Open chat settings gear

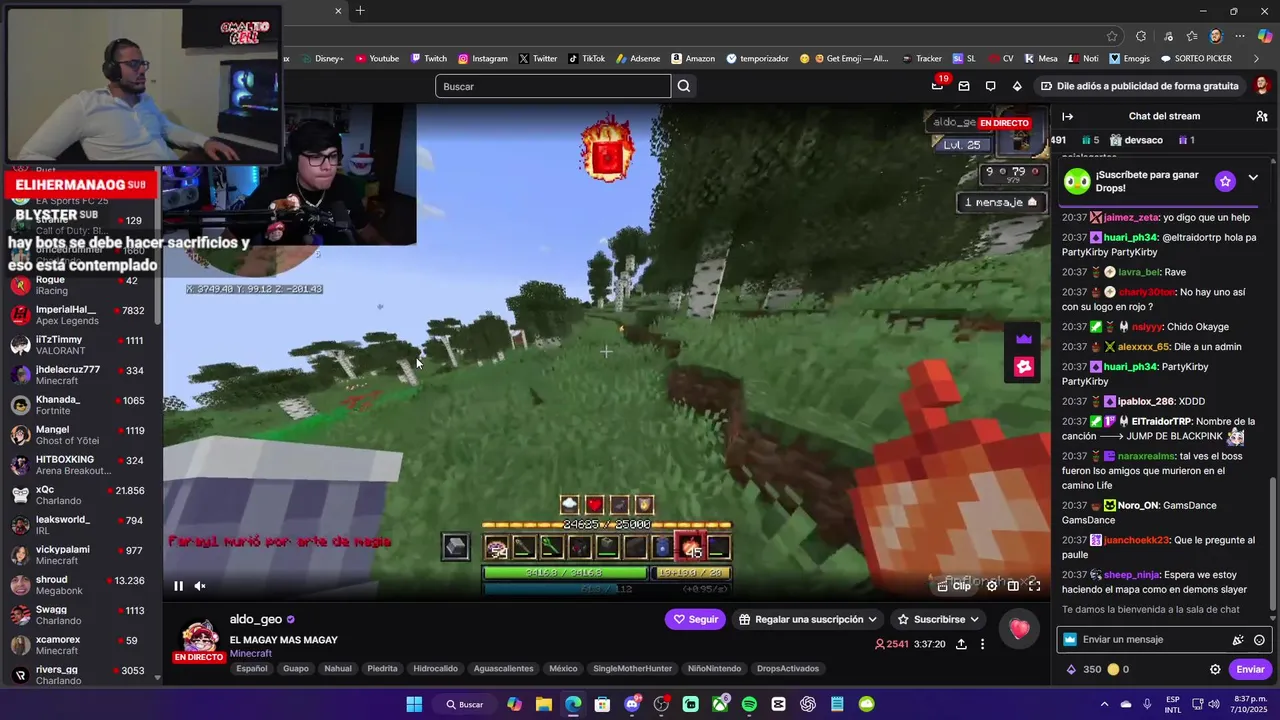click(1215, 670)
